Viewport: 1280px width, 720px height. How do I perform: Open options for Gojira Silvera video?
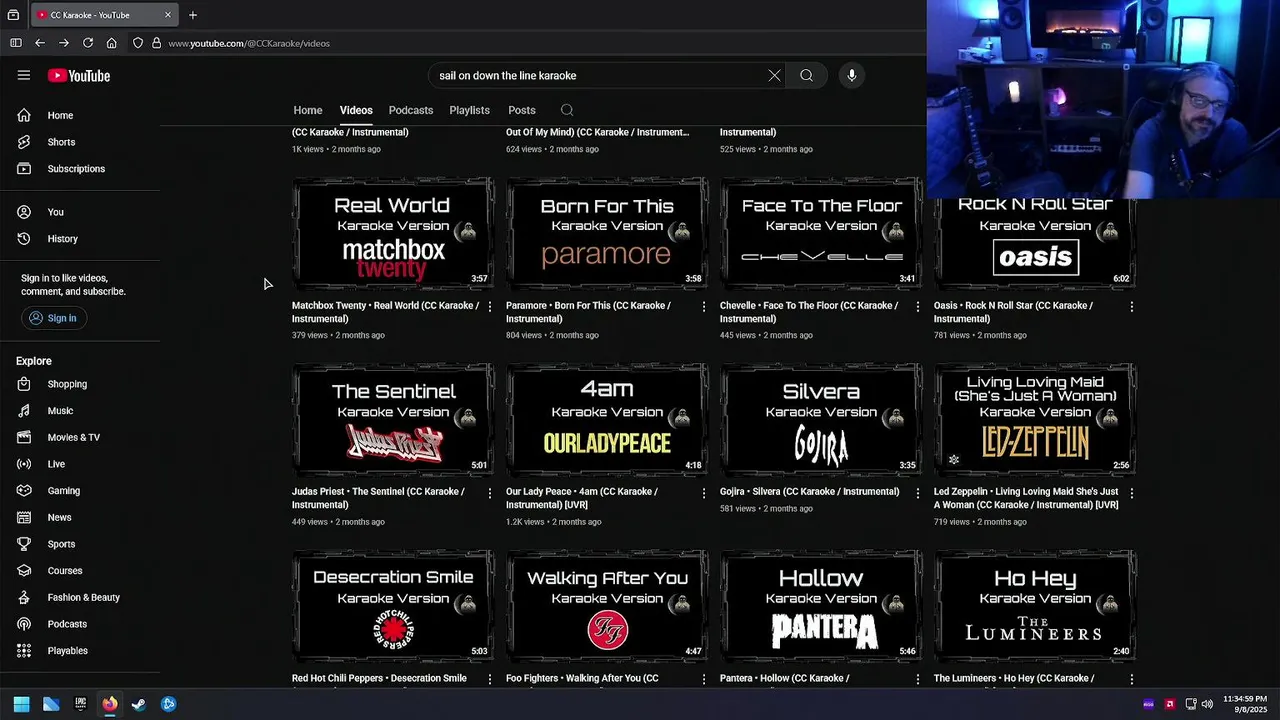tap(917, 493)
